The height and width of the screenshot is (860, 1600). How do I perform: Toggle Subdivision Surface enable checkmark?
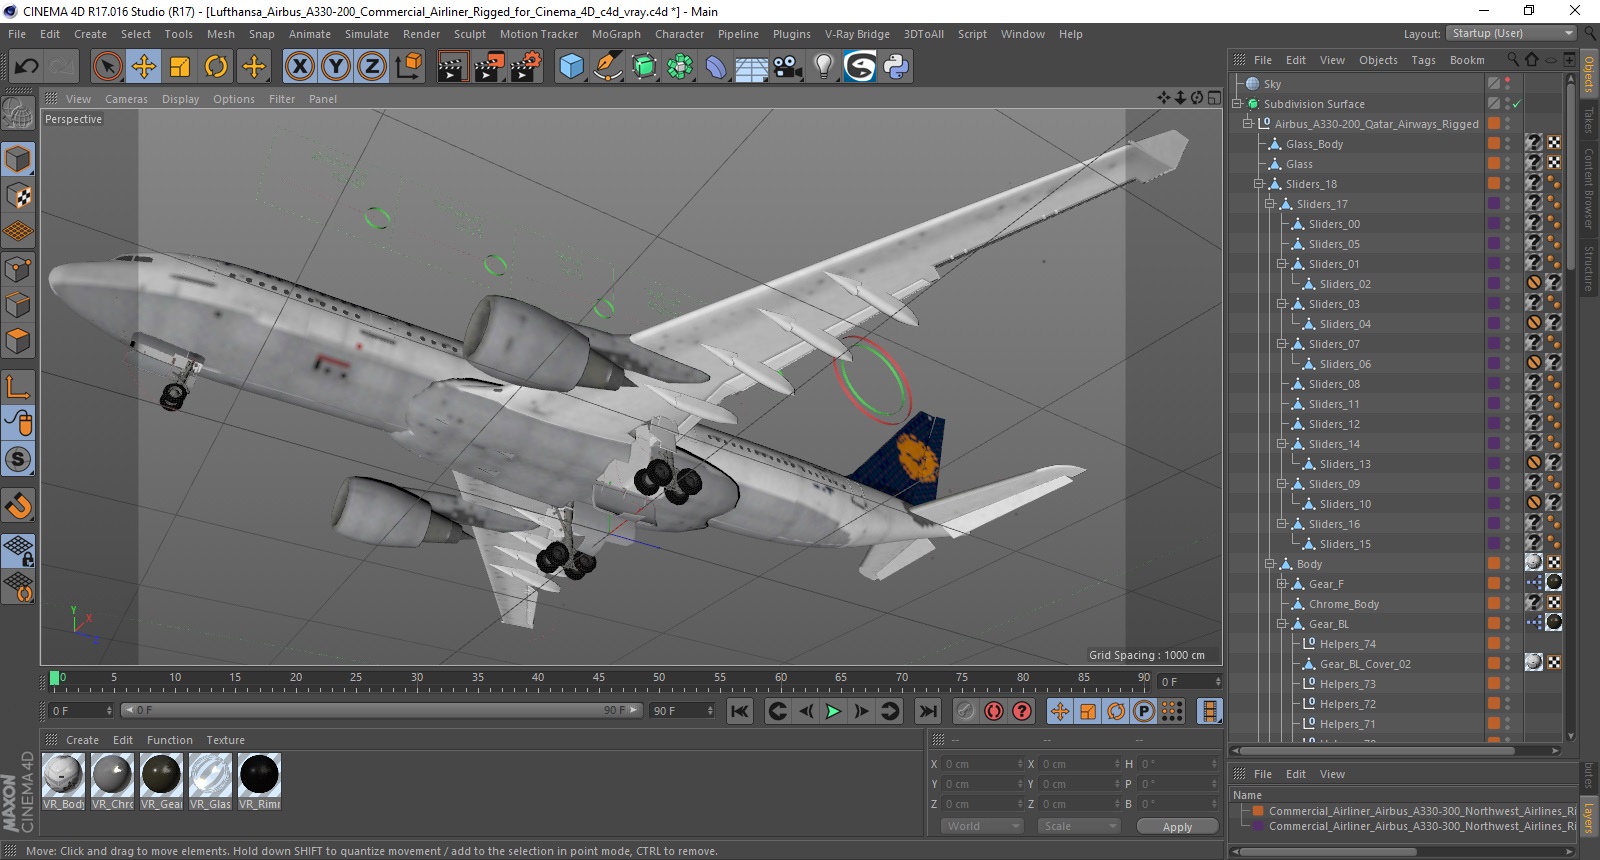(x=1517, y=104)
